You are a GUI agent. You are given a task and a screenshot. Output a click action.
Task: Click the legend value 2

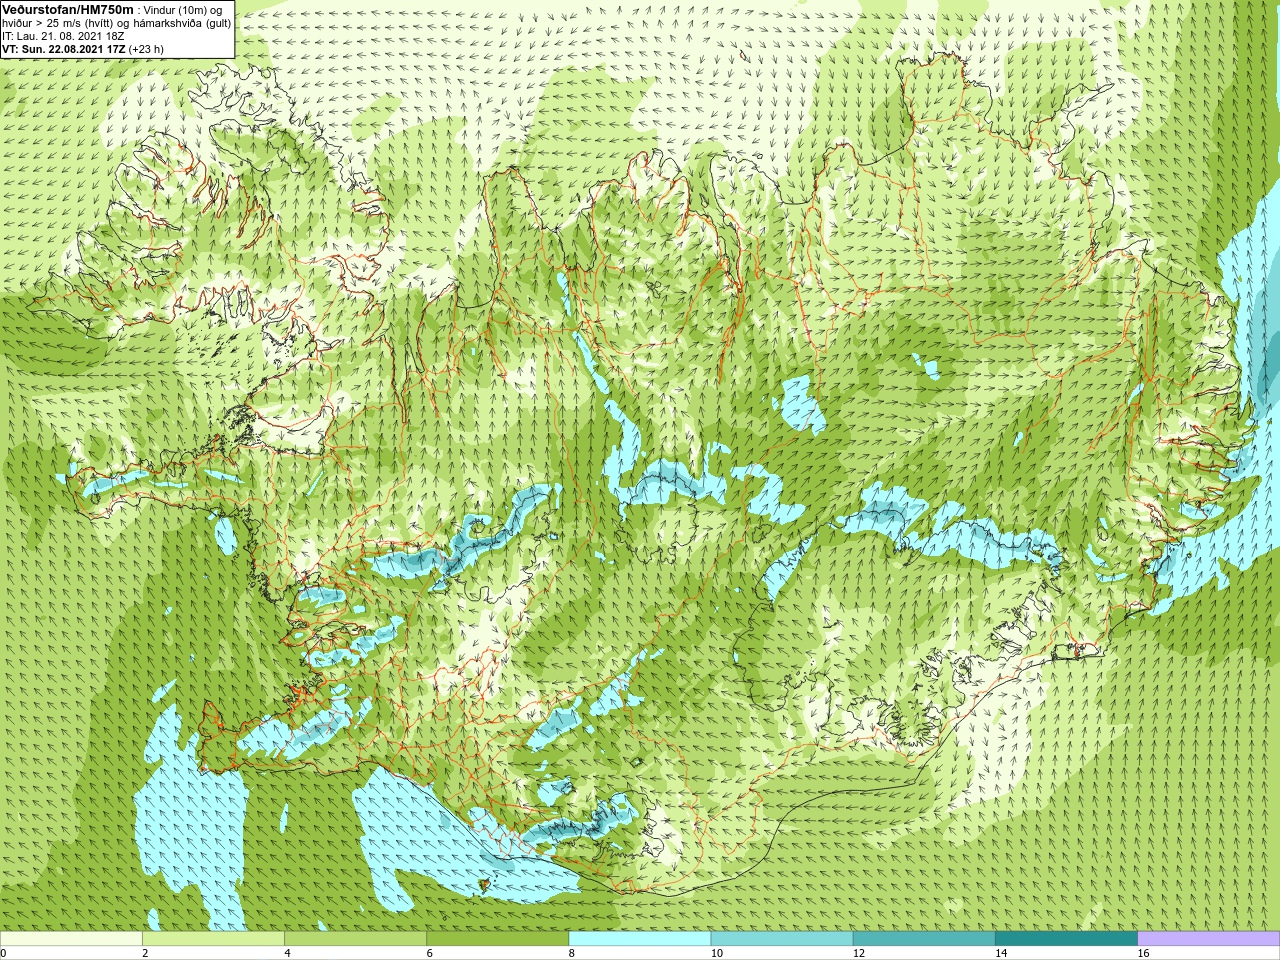[145, 953]
